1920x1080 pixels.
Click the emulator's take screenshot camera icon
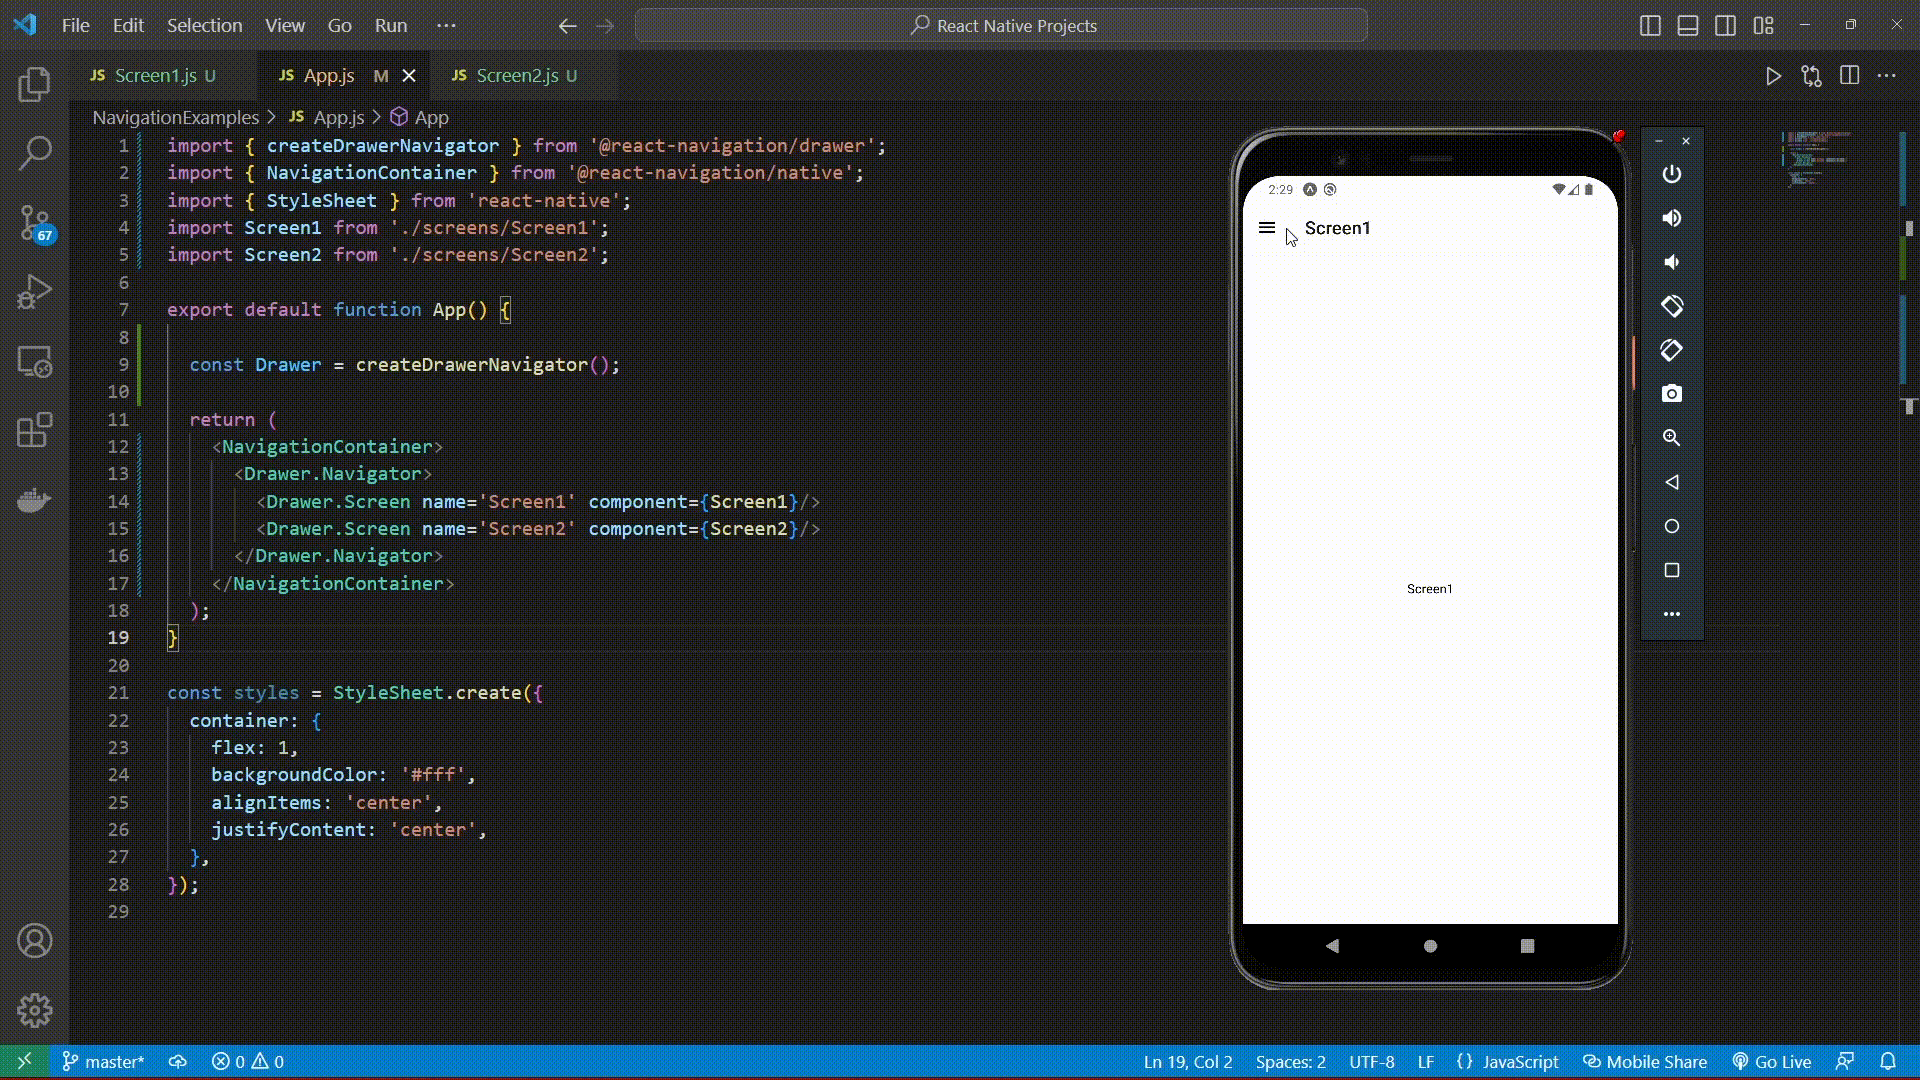pos(1672,394)
